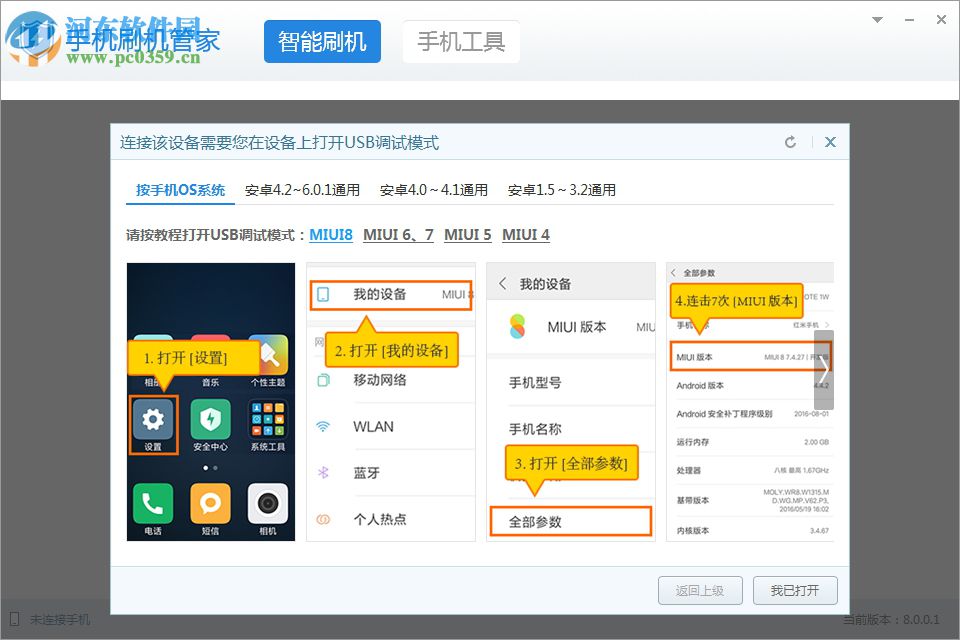The image size is (960, 640).
Task: Click the refresh icon in the dialog title bar
Action: click(x=790, y=141)
